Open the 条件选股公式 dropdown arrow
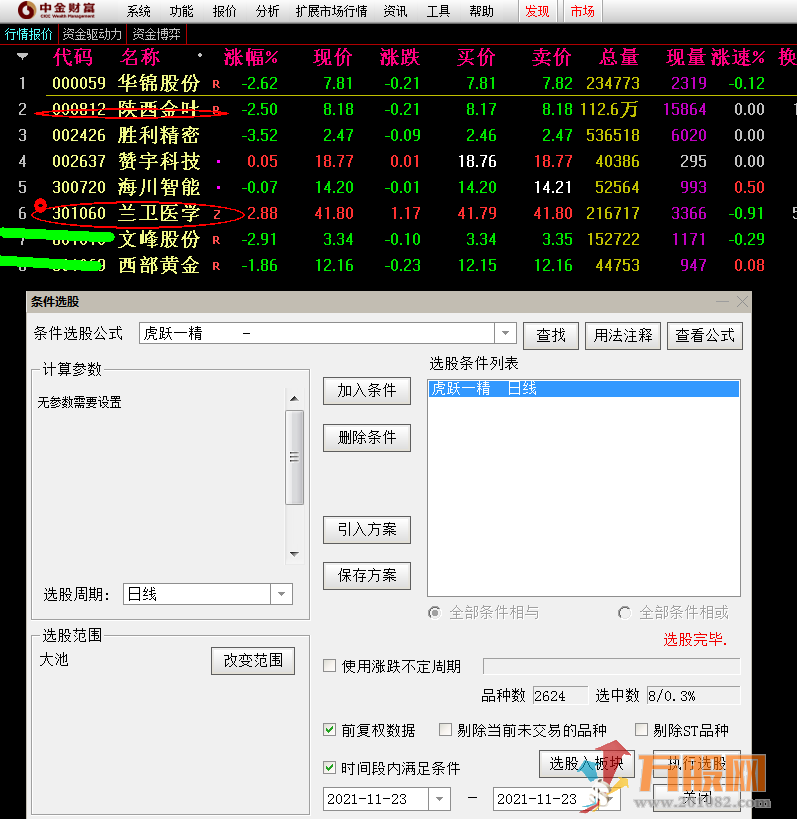Viewport: 797px width, 819px height. (505, 333)
